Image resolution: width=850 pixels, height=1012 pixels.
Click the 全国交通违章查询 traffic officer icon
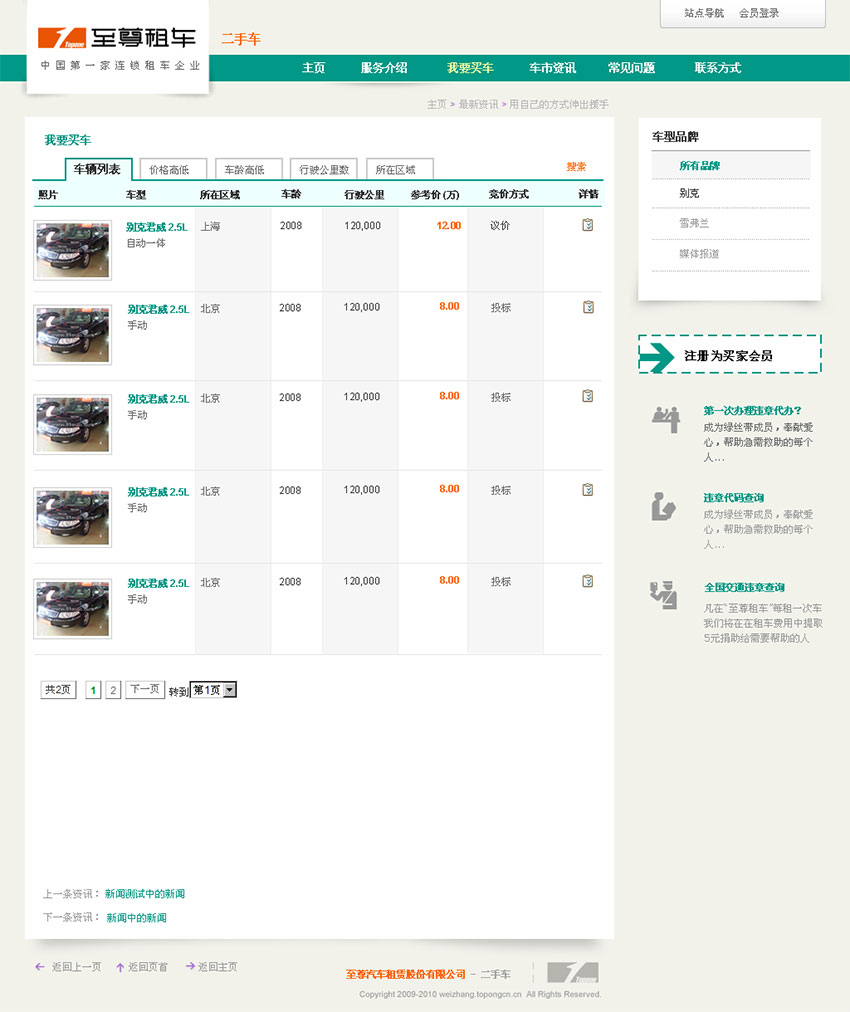[x=662, y=598]
